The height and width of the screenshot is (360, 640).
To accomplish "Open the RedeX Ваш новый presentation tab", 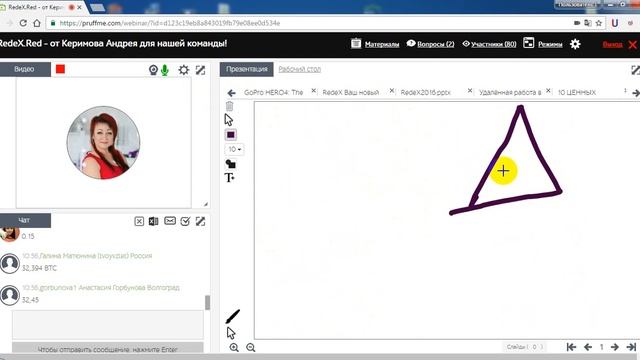I will click(351, 93).
